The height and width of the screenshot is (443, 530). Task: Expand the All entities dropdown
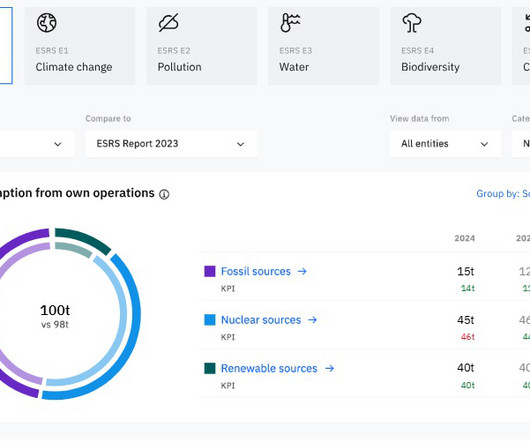pyautogui.click(x=445, y=144)
